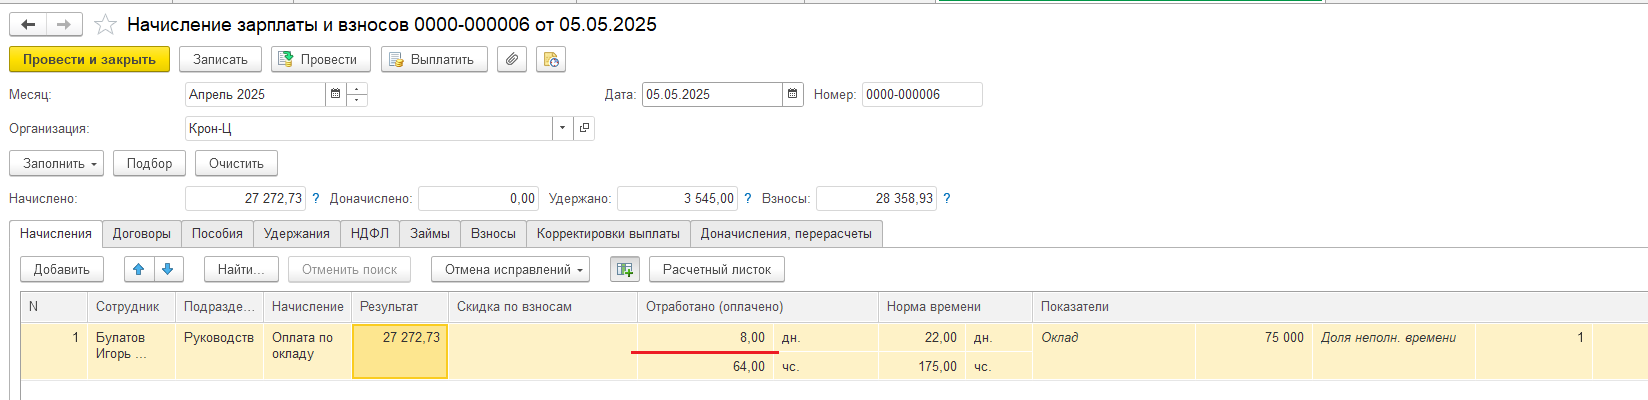
Task: Move row down with blue arrow
Action: (x=167, y=269)
